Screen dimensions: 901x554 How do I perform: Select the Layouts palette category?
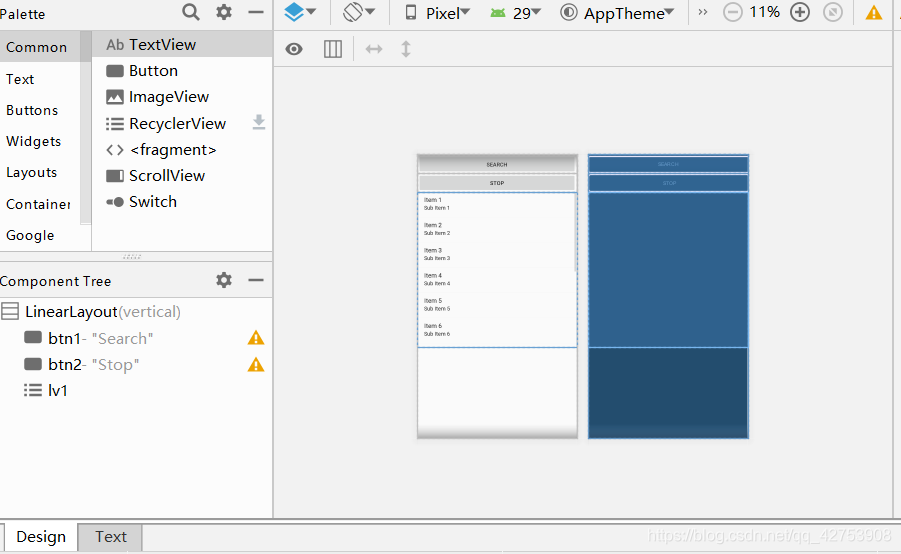click(x=40, y=172)
